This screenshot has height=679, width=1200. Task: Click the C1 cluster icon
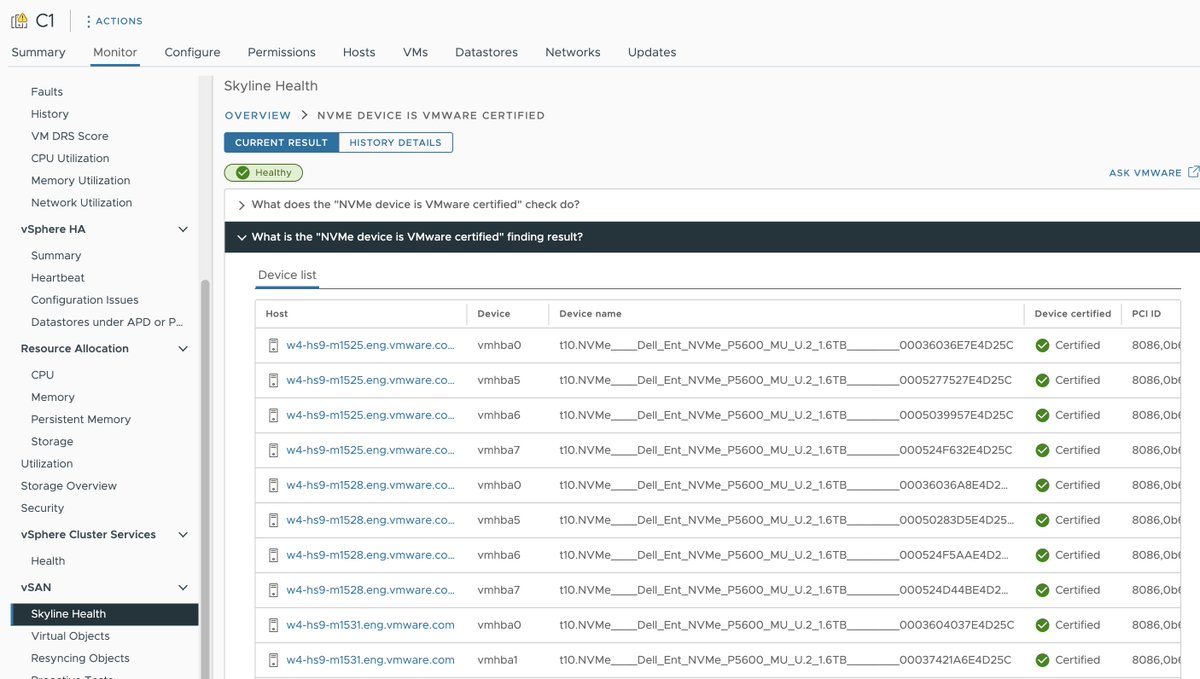(x=19, y=20)
